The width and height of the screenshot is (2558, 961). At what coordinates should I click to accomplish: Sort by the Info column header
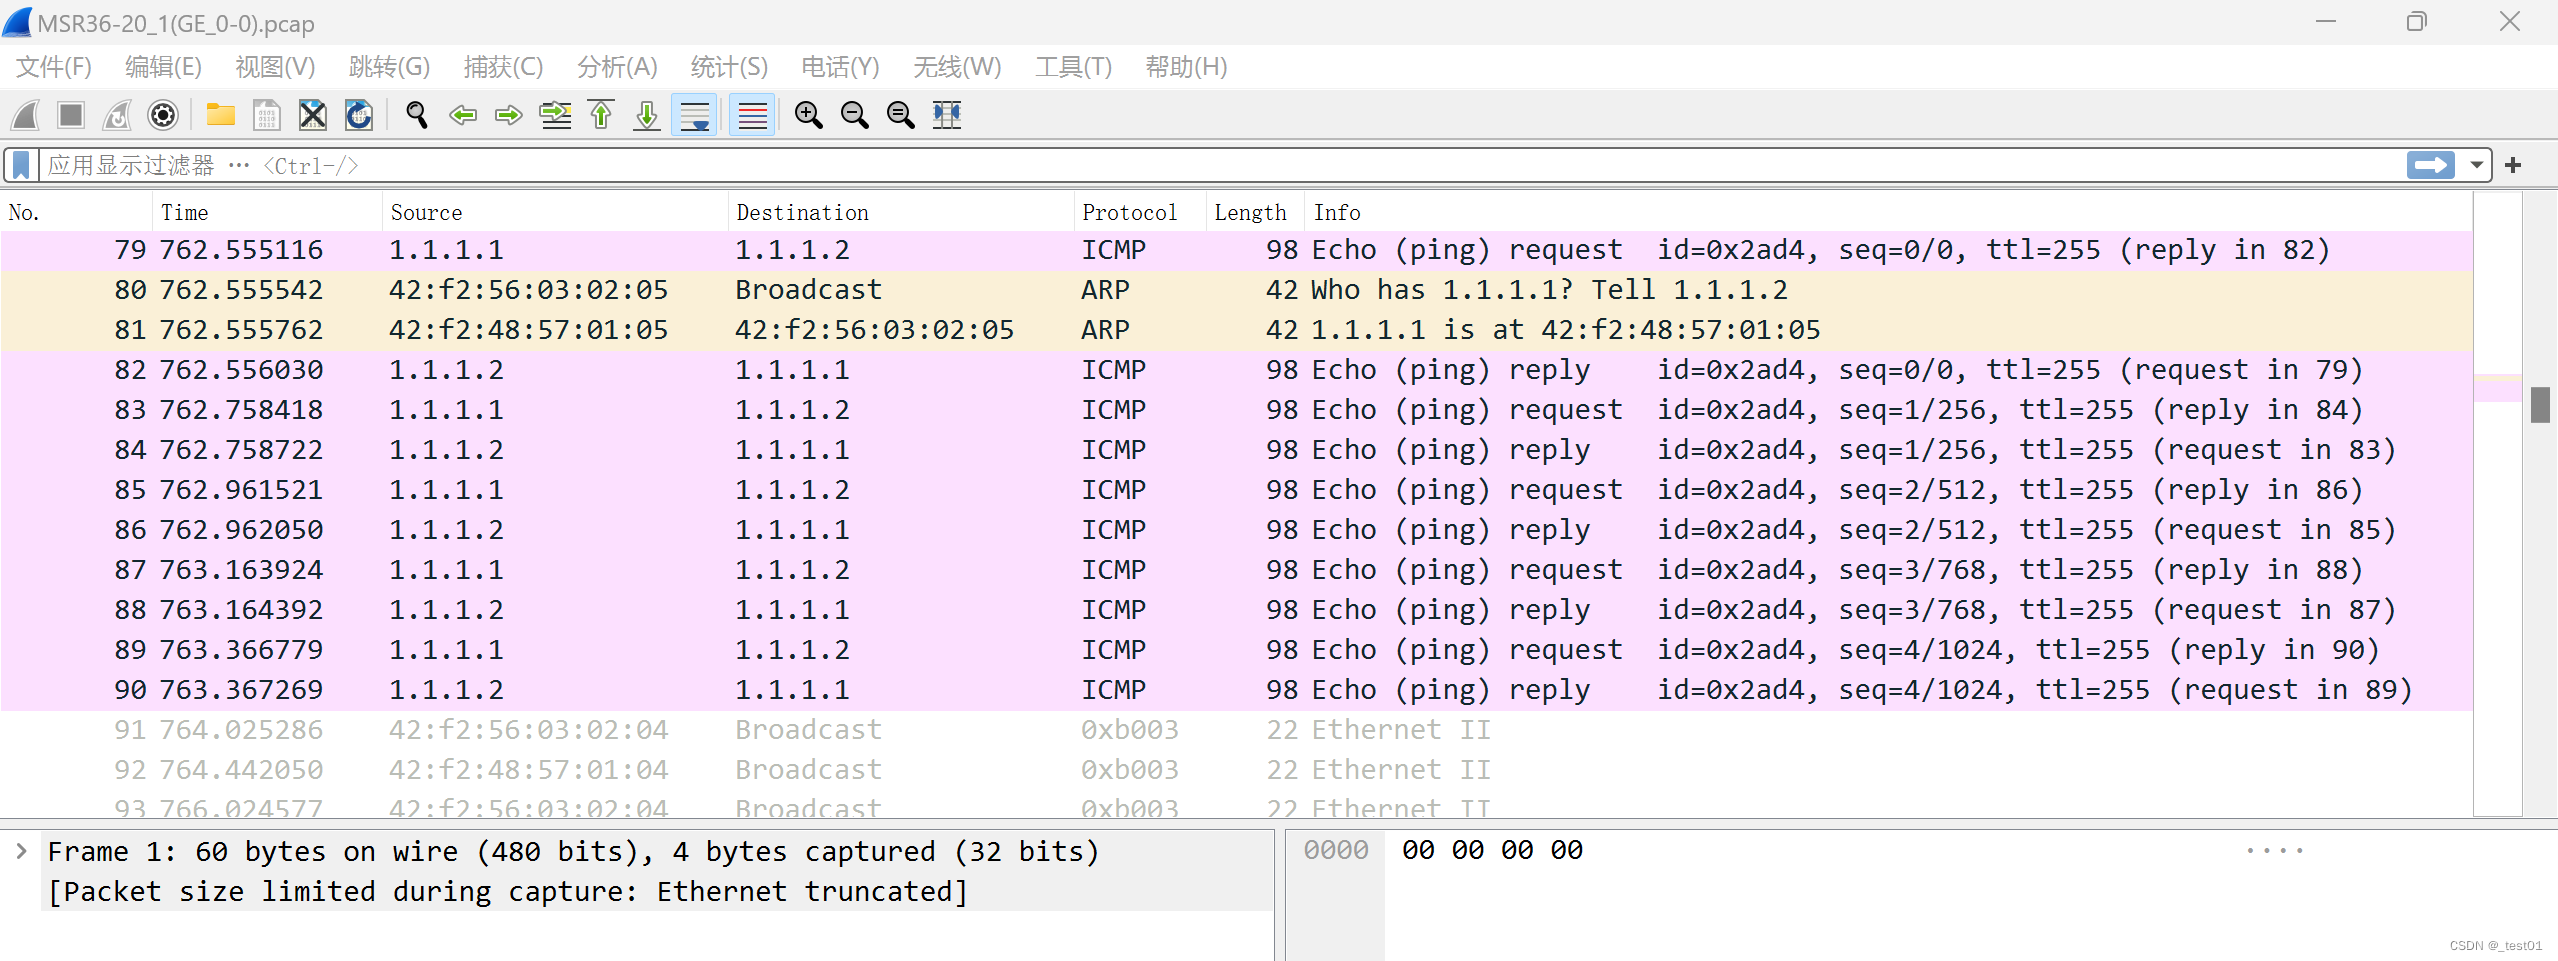[x=1888, y=212]
